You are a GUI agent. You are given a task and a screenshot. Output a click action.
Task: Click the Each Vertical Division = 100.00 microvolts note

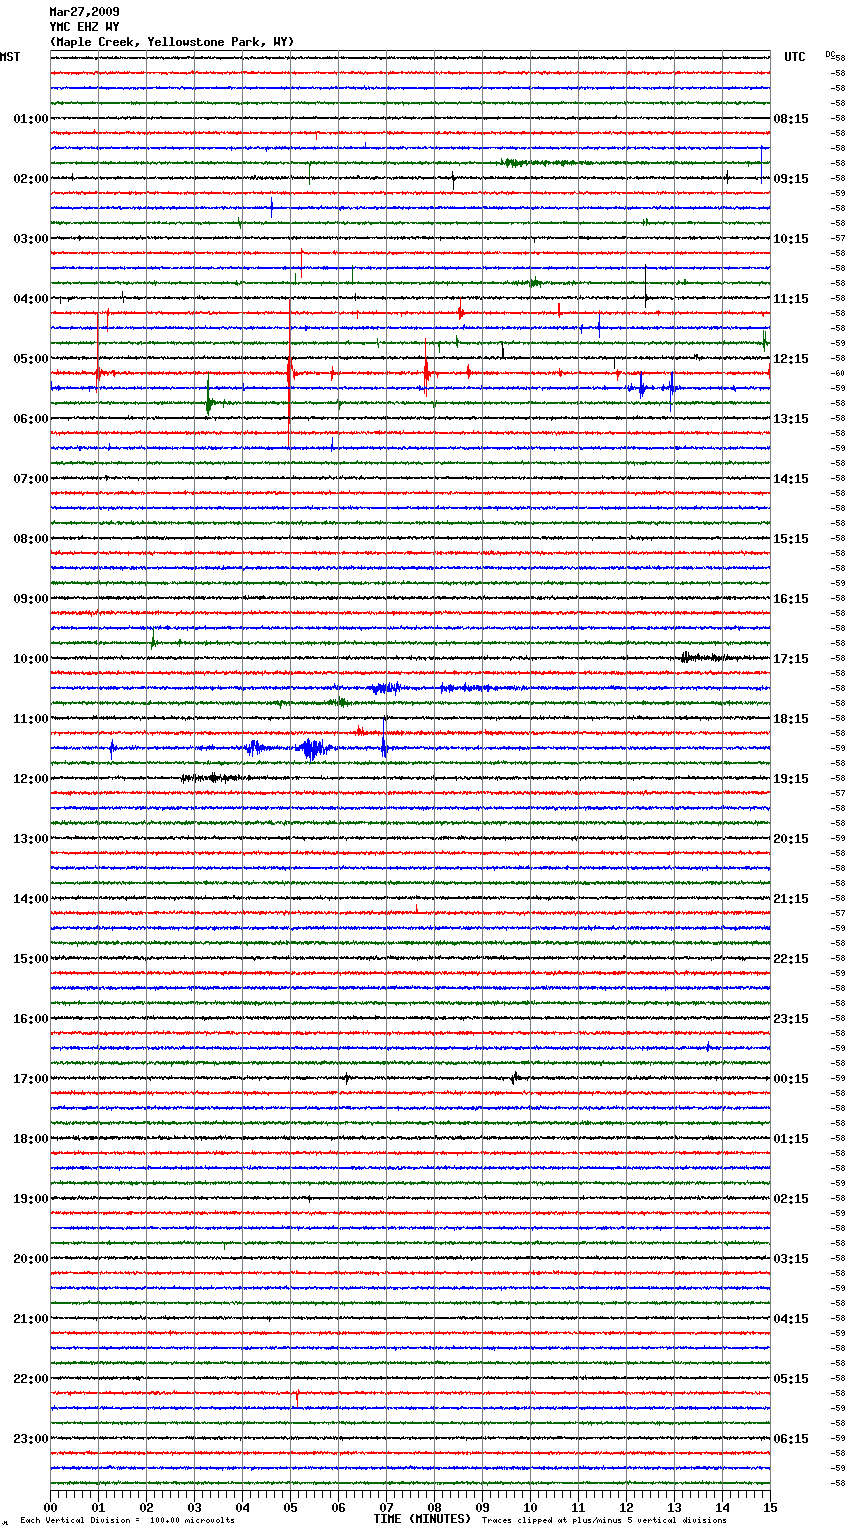click(127, 1520)
